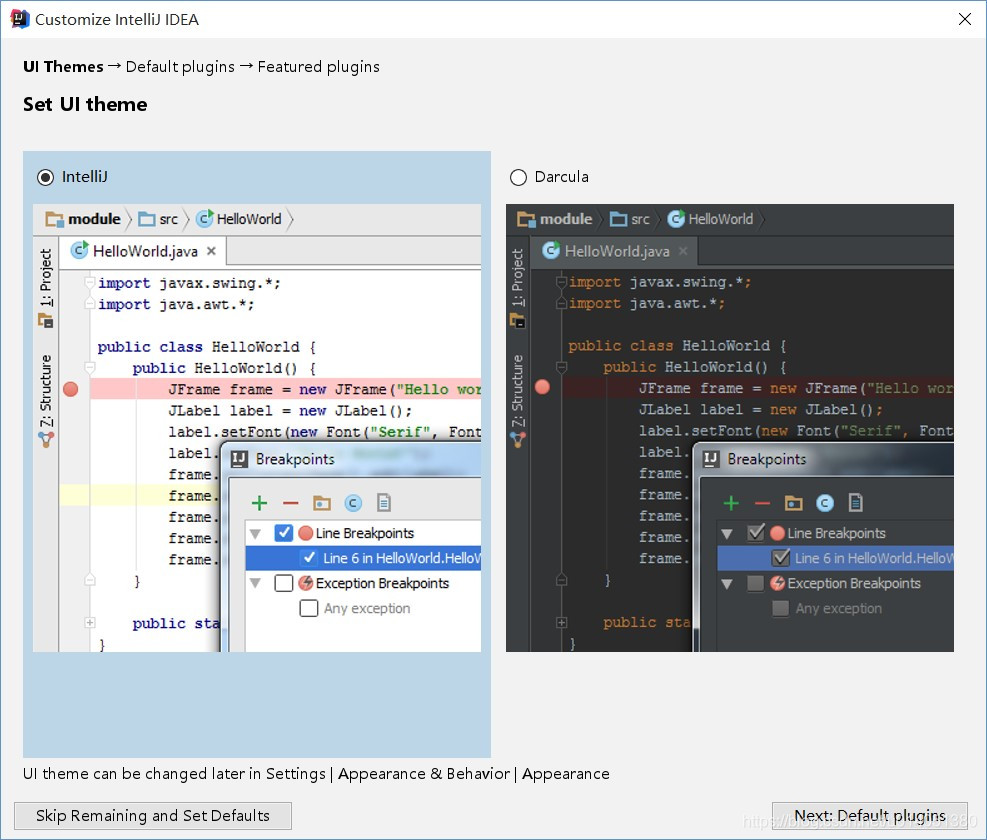Proceed with Next: Default plugins button

coord(869,815)
